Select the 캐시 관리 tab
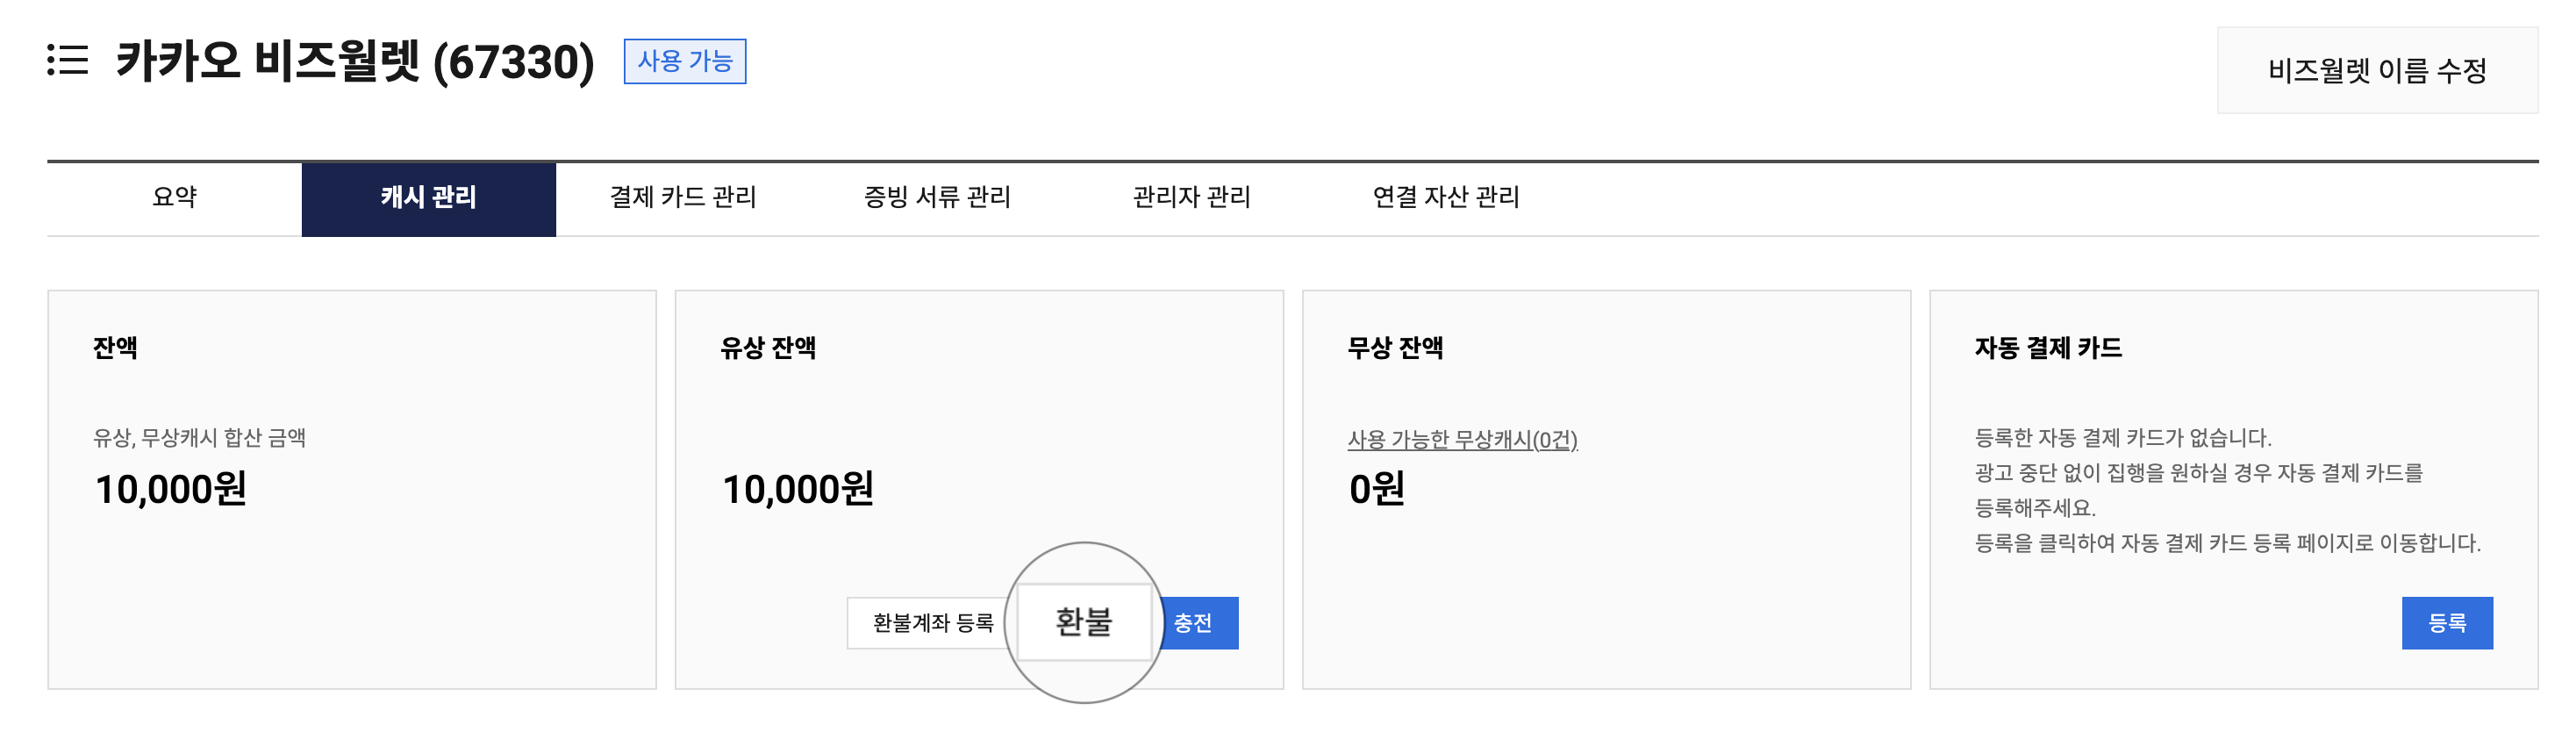 point(428,198)
